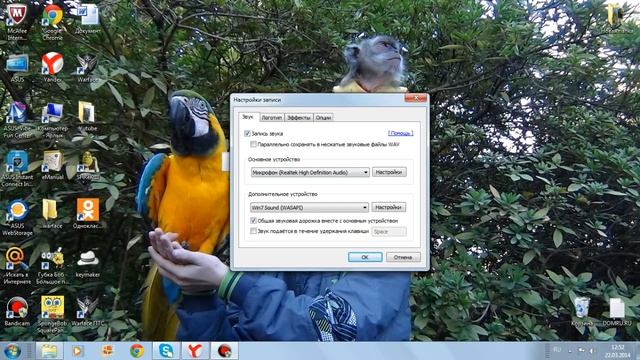640x360 pixels.
Task: Open the eManual desktop icon
Action: pos(52,164)
